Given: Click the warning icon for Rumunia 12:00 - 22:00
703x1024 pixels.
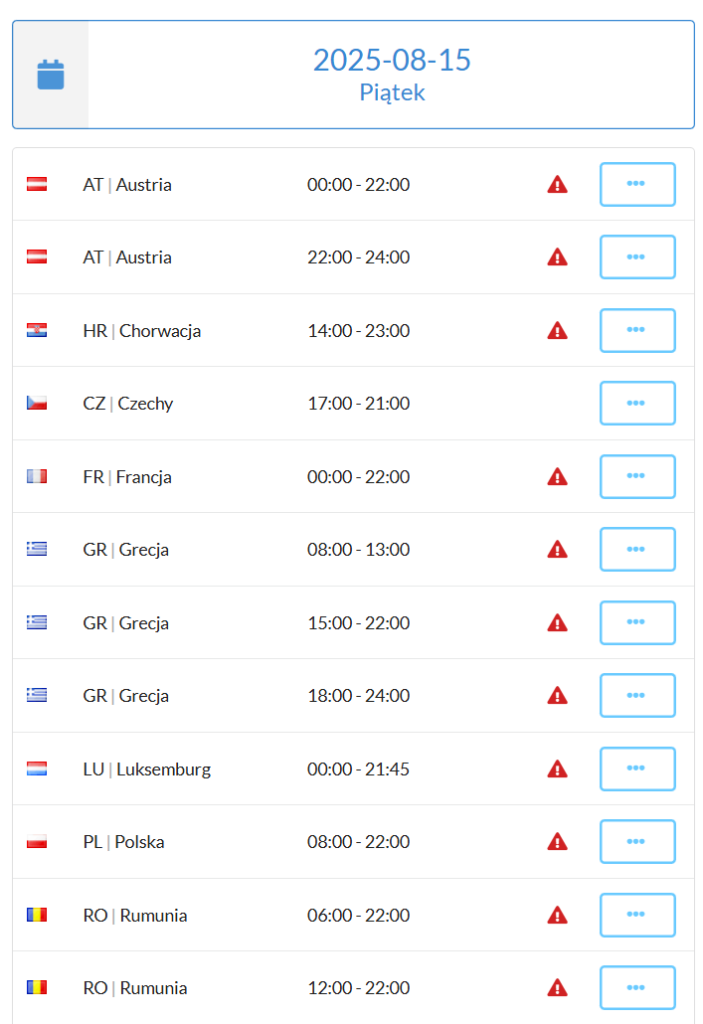Looking at the screenshot, I should click(557, 987).
